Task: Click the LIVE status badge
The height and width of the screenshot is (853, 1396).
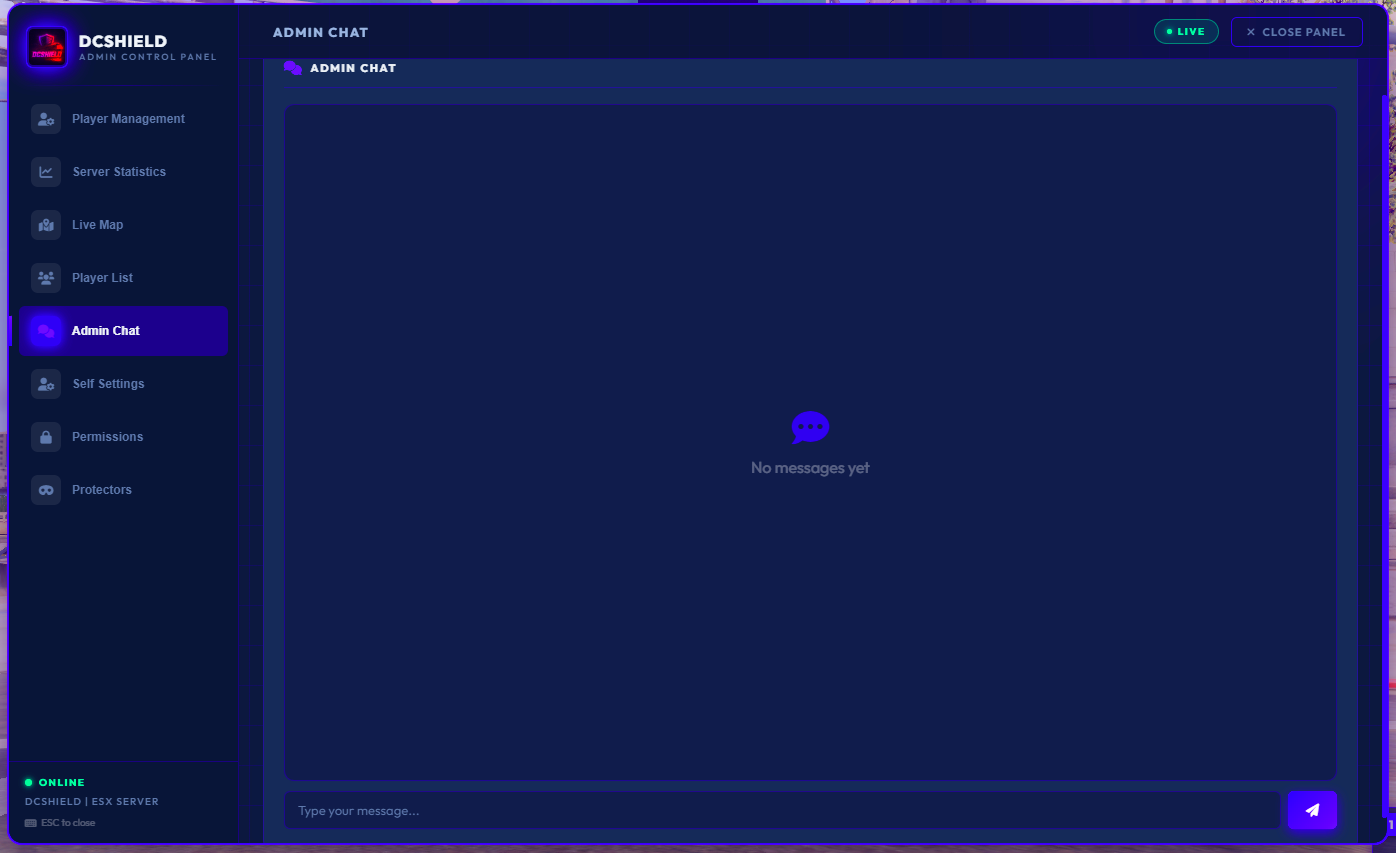Action: [1186, 32]
